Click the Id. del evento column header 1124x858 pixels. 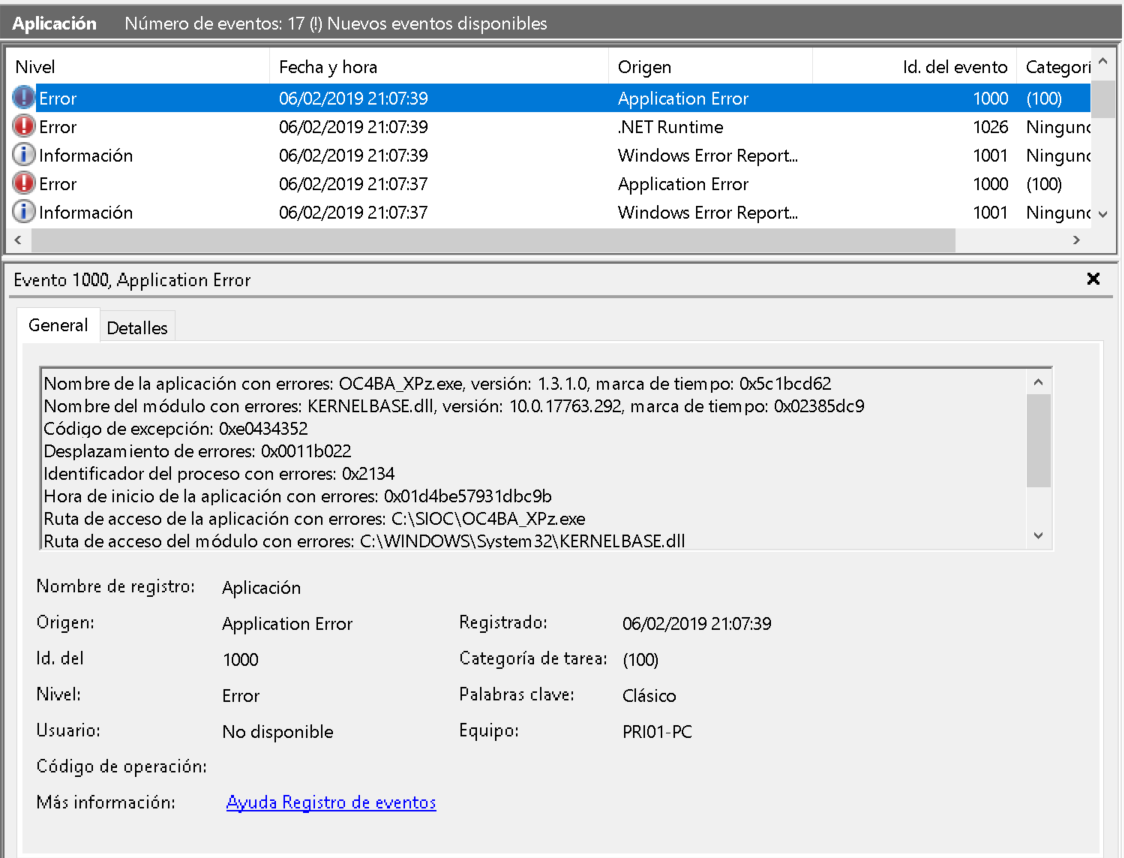click(954, 67)
